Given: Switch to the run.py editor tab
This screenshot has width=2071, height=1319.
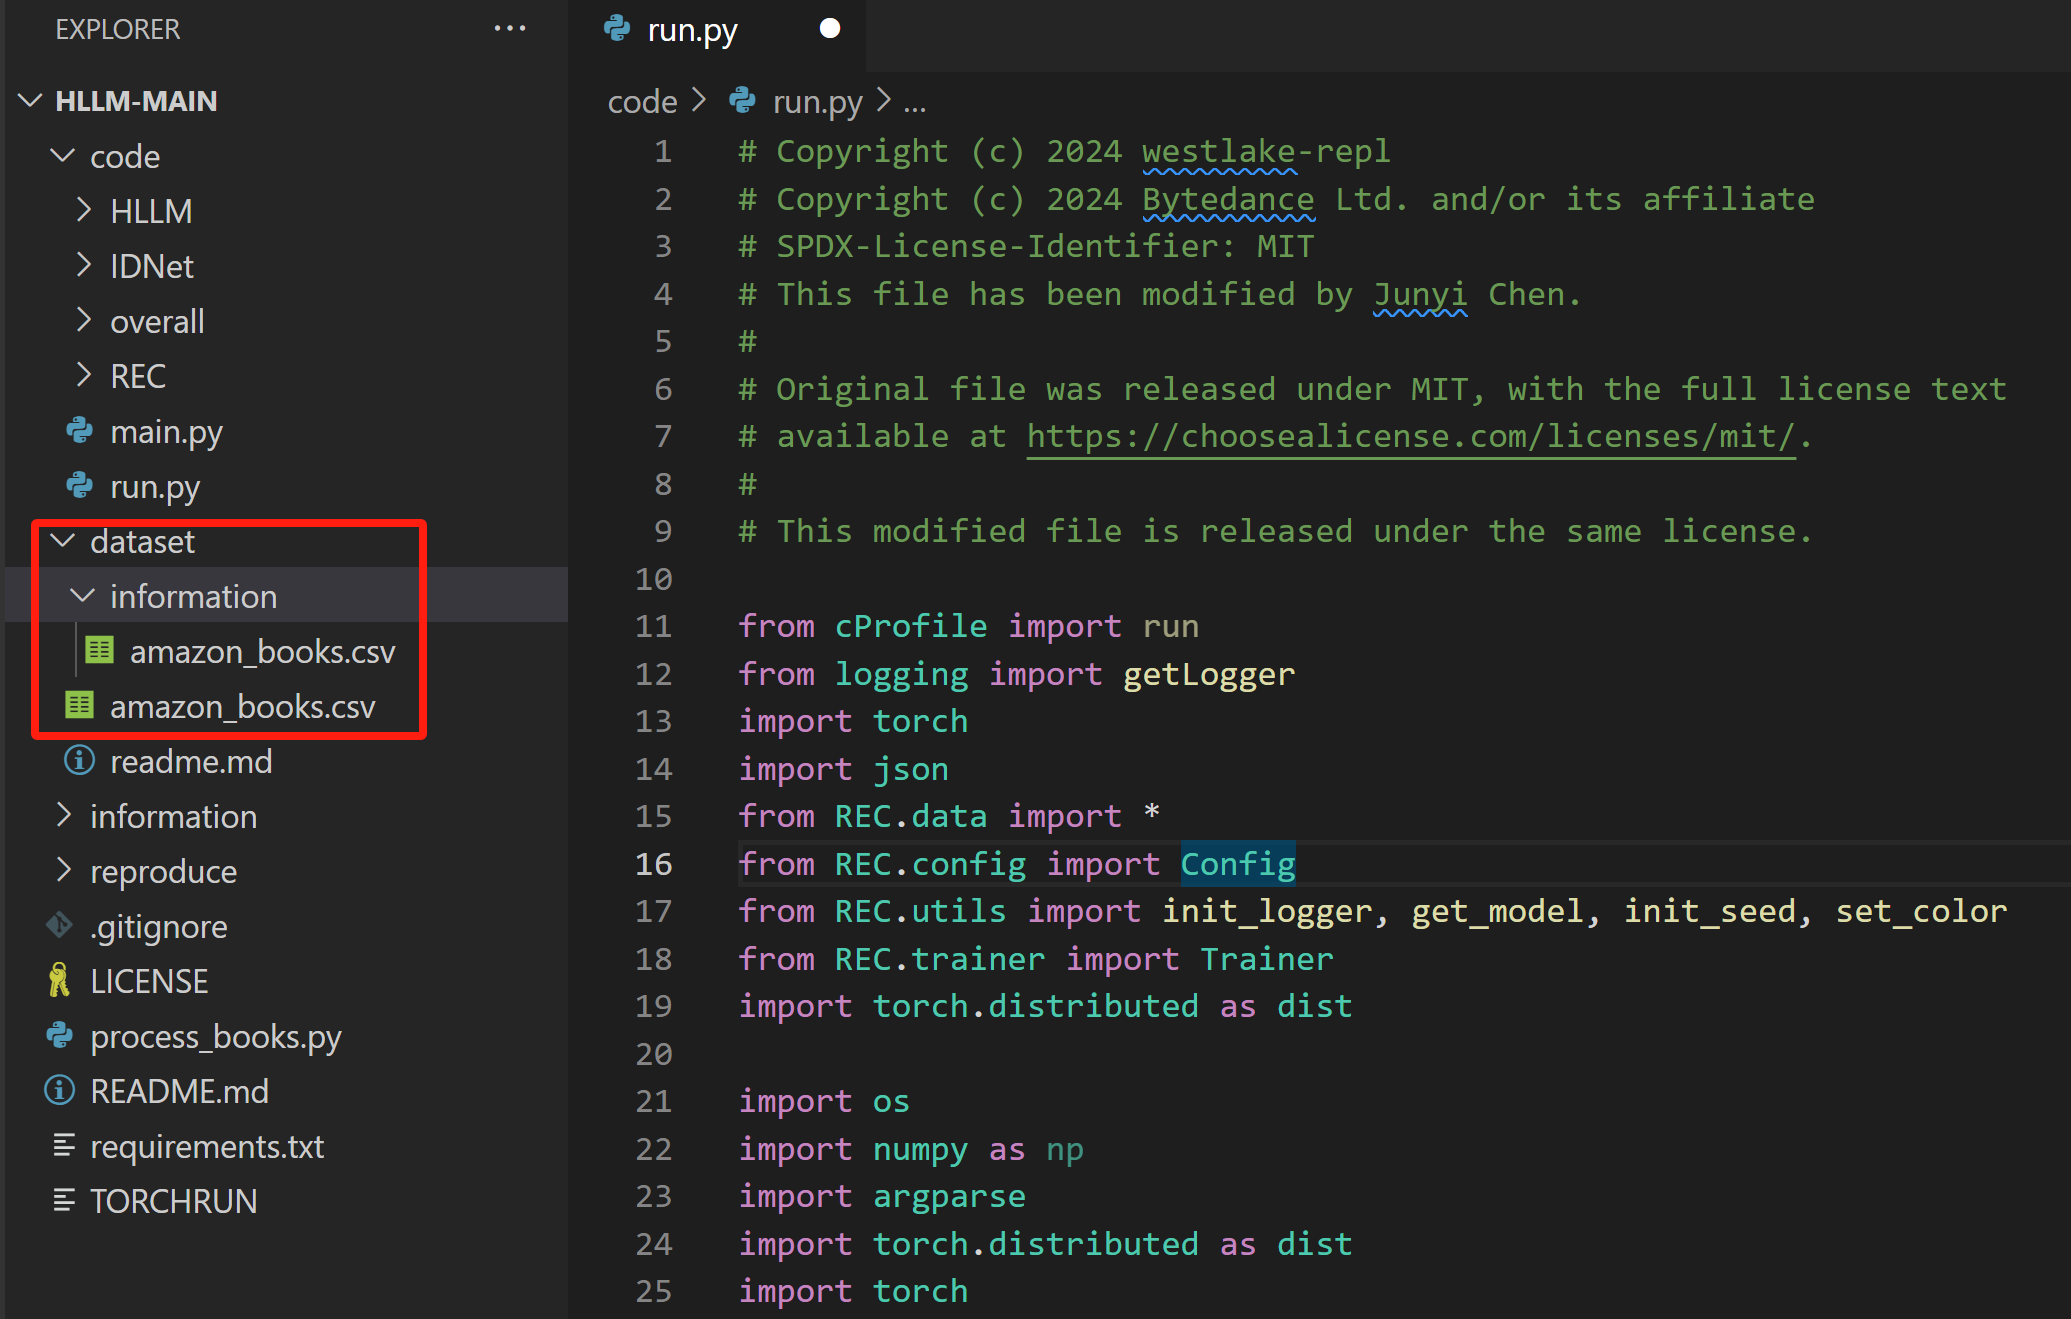Looking at the screenshot, I should tap(692, 31).
